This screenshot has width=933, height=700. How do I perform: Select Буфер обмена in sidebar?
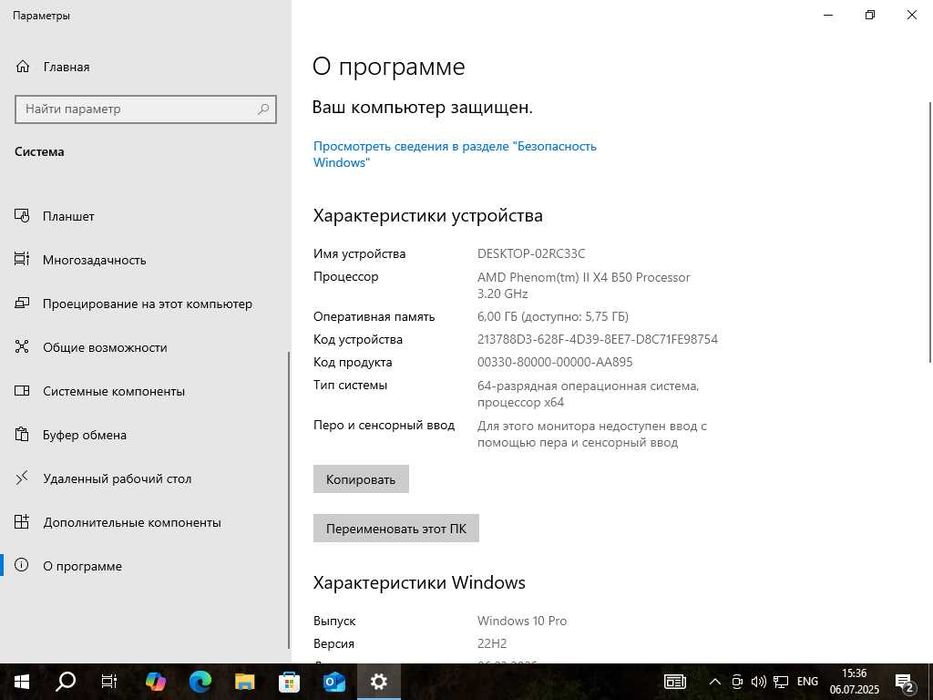pyautogui.click(x=146, y=435)
